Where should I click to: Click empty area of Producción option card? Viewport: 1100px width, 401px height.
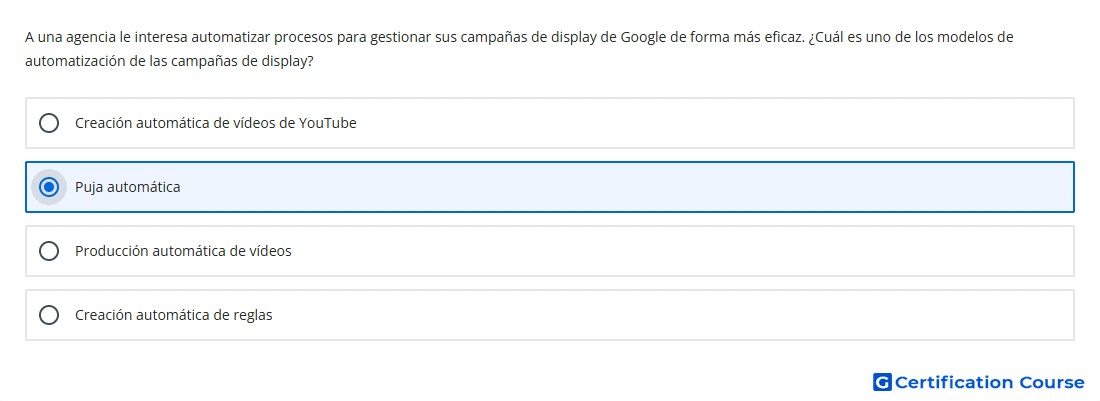702,251
